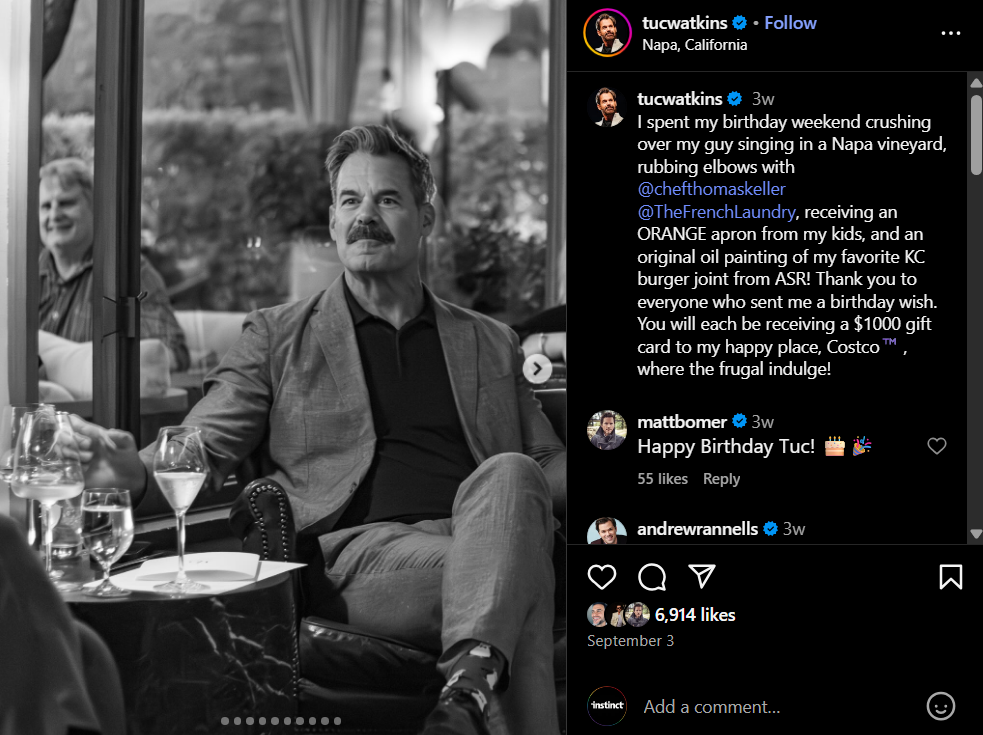Open the @chefthomaskeller mention
Screen dimensions: 983x735
pyautogui.click(x=711, y=189)
